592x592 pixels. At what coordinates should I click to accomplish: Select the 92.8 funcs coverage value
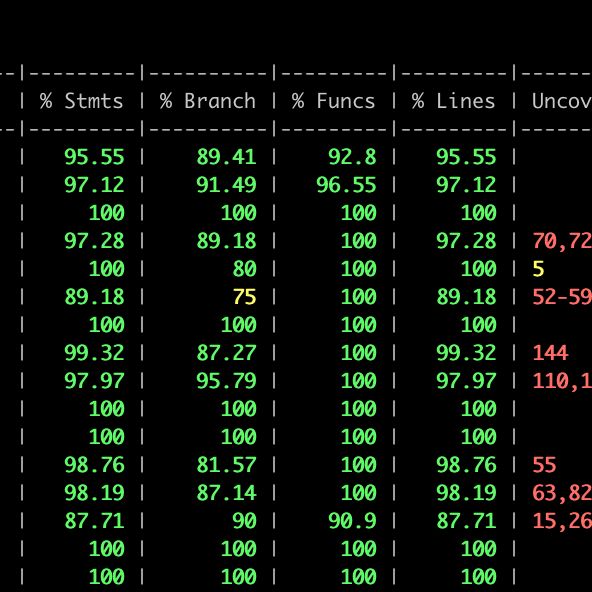pyautogui.click(x=352, y=157)
